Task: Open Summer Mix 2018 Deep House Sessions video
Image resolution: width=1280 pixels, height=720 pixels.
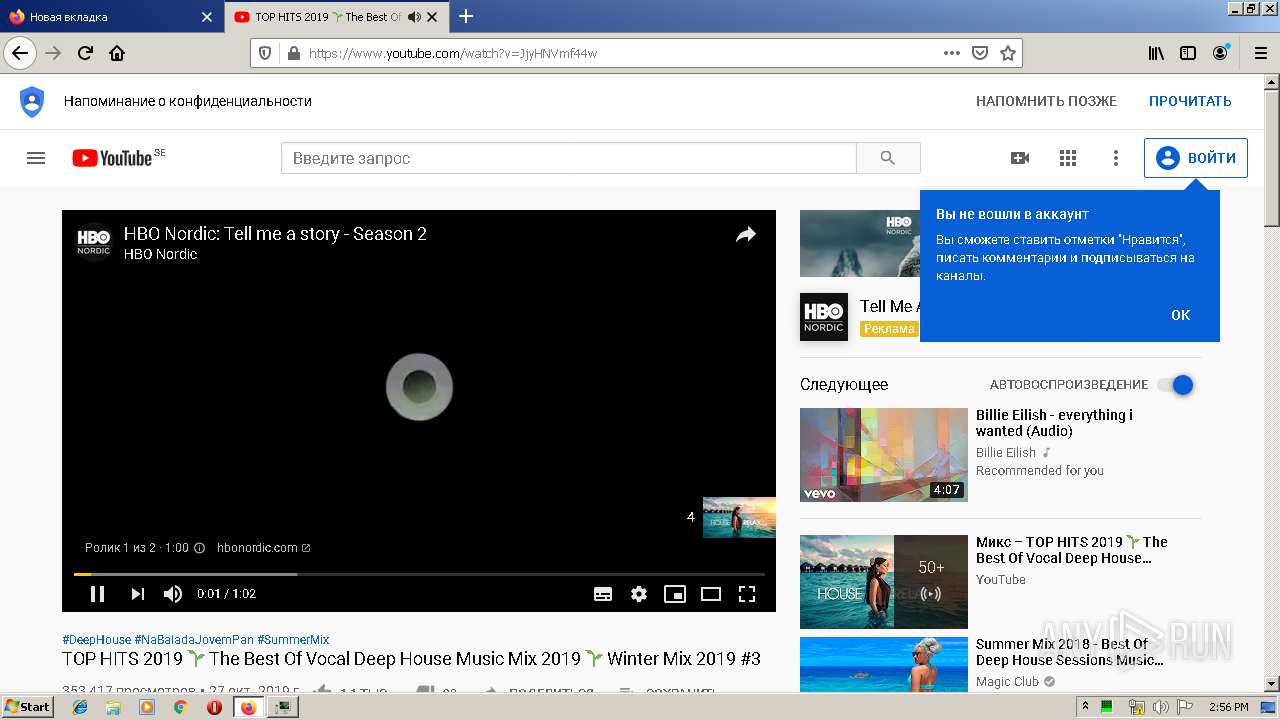Action: (x=1069, y=652)
